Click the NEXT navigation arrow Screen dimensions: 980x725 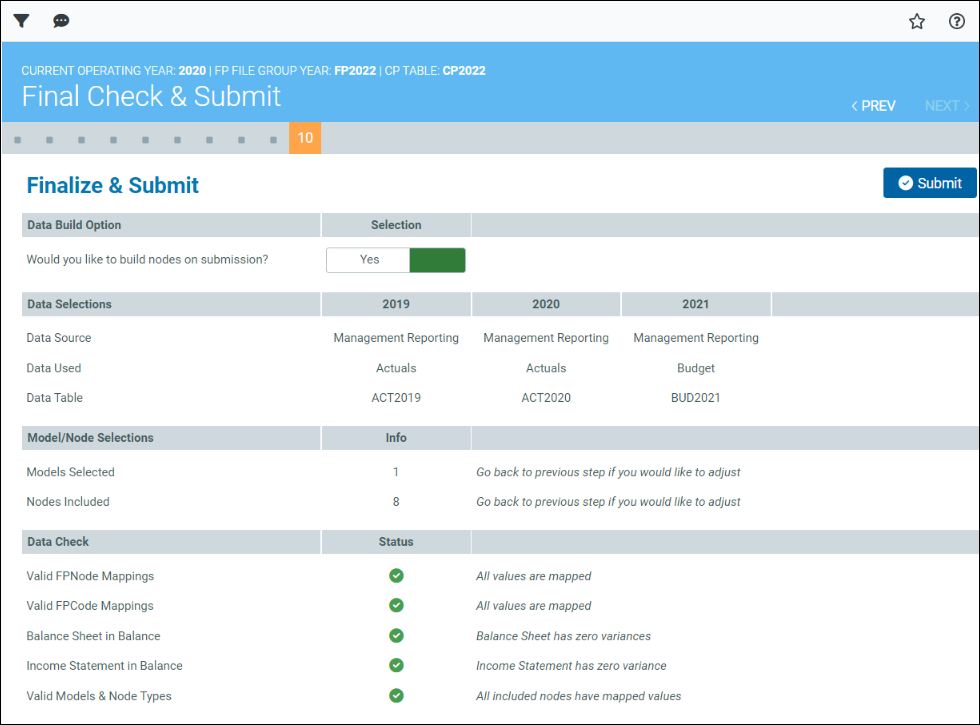(x=947, y=106)
